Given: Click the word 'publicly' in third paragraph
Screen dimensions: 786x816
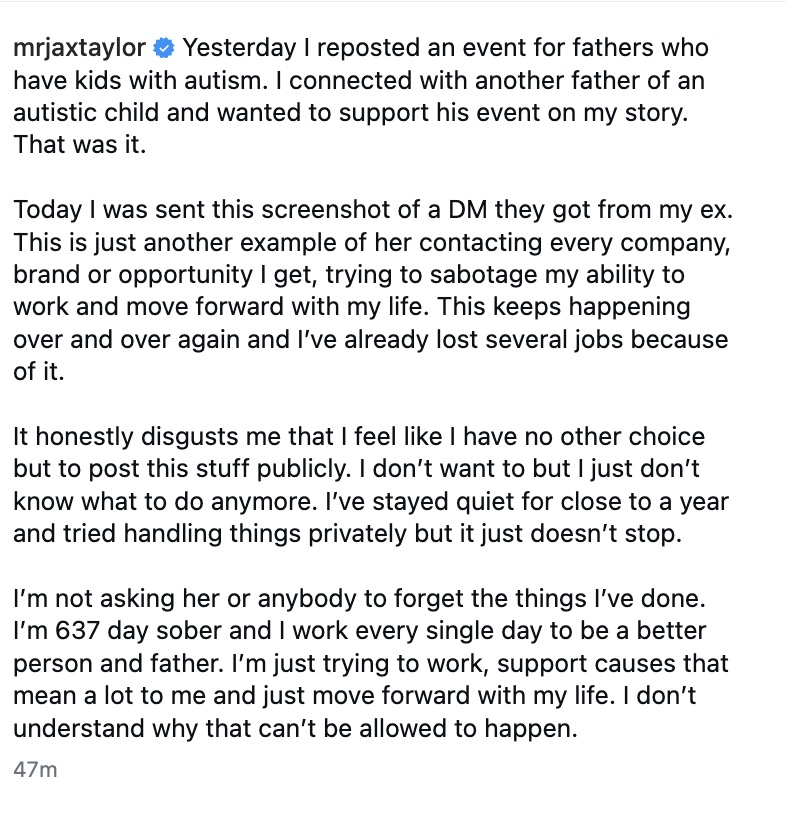Looking at the screenshot, I should tap(300, 469).
